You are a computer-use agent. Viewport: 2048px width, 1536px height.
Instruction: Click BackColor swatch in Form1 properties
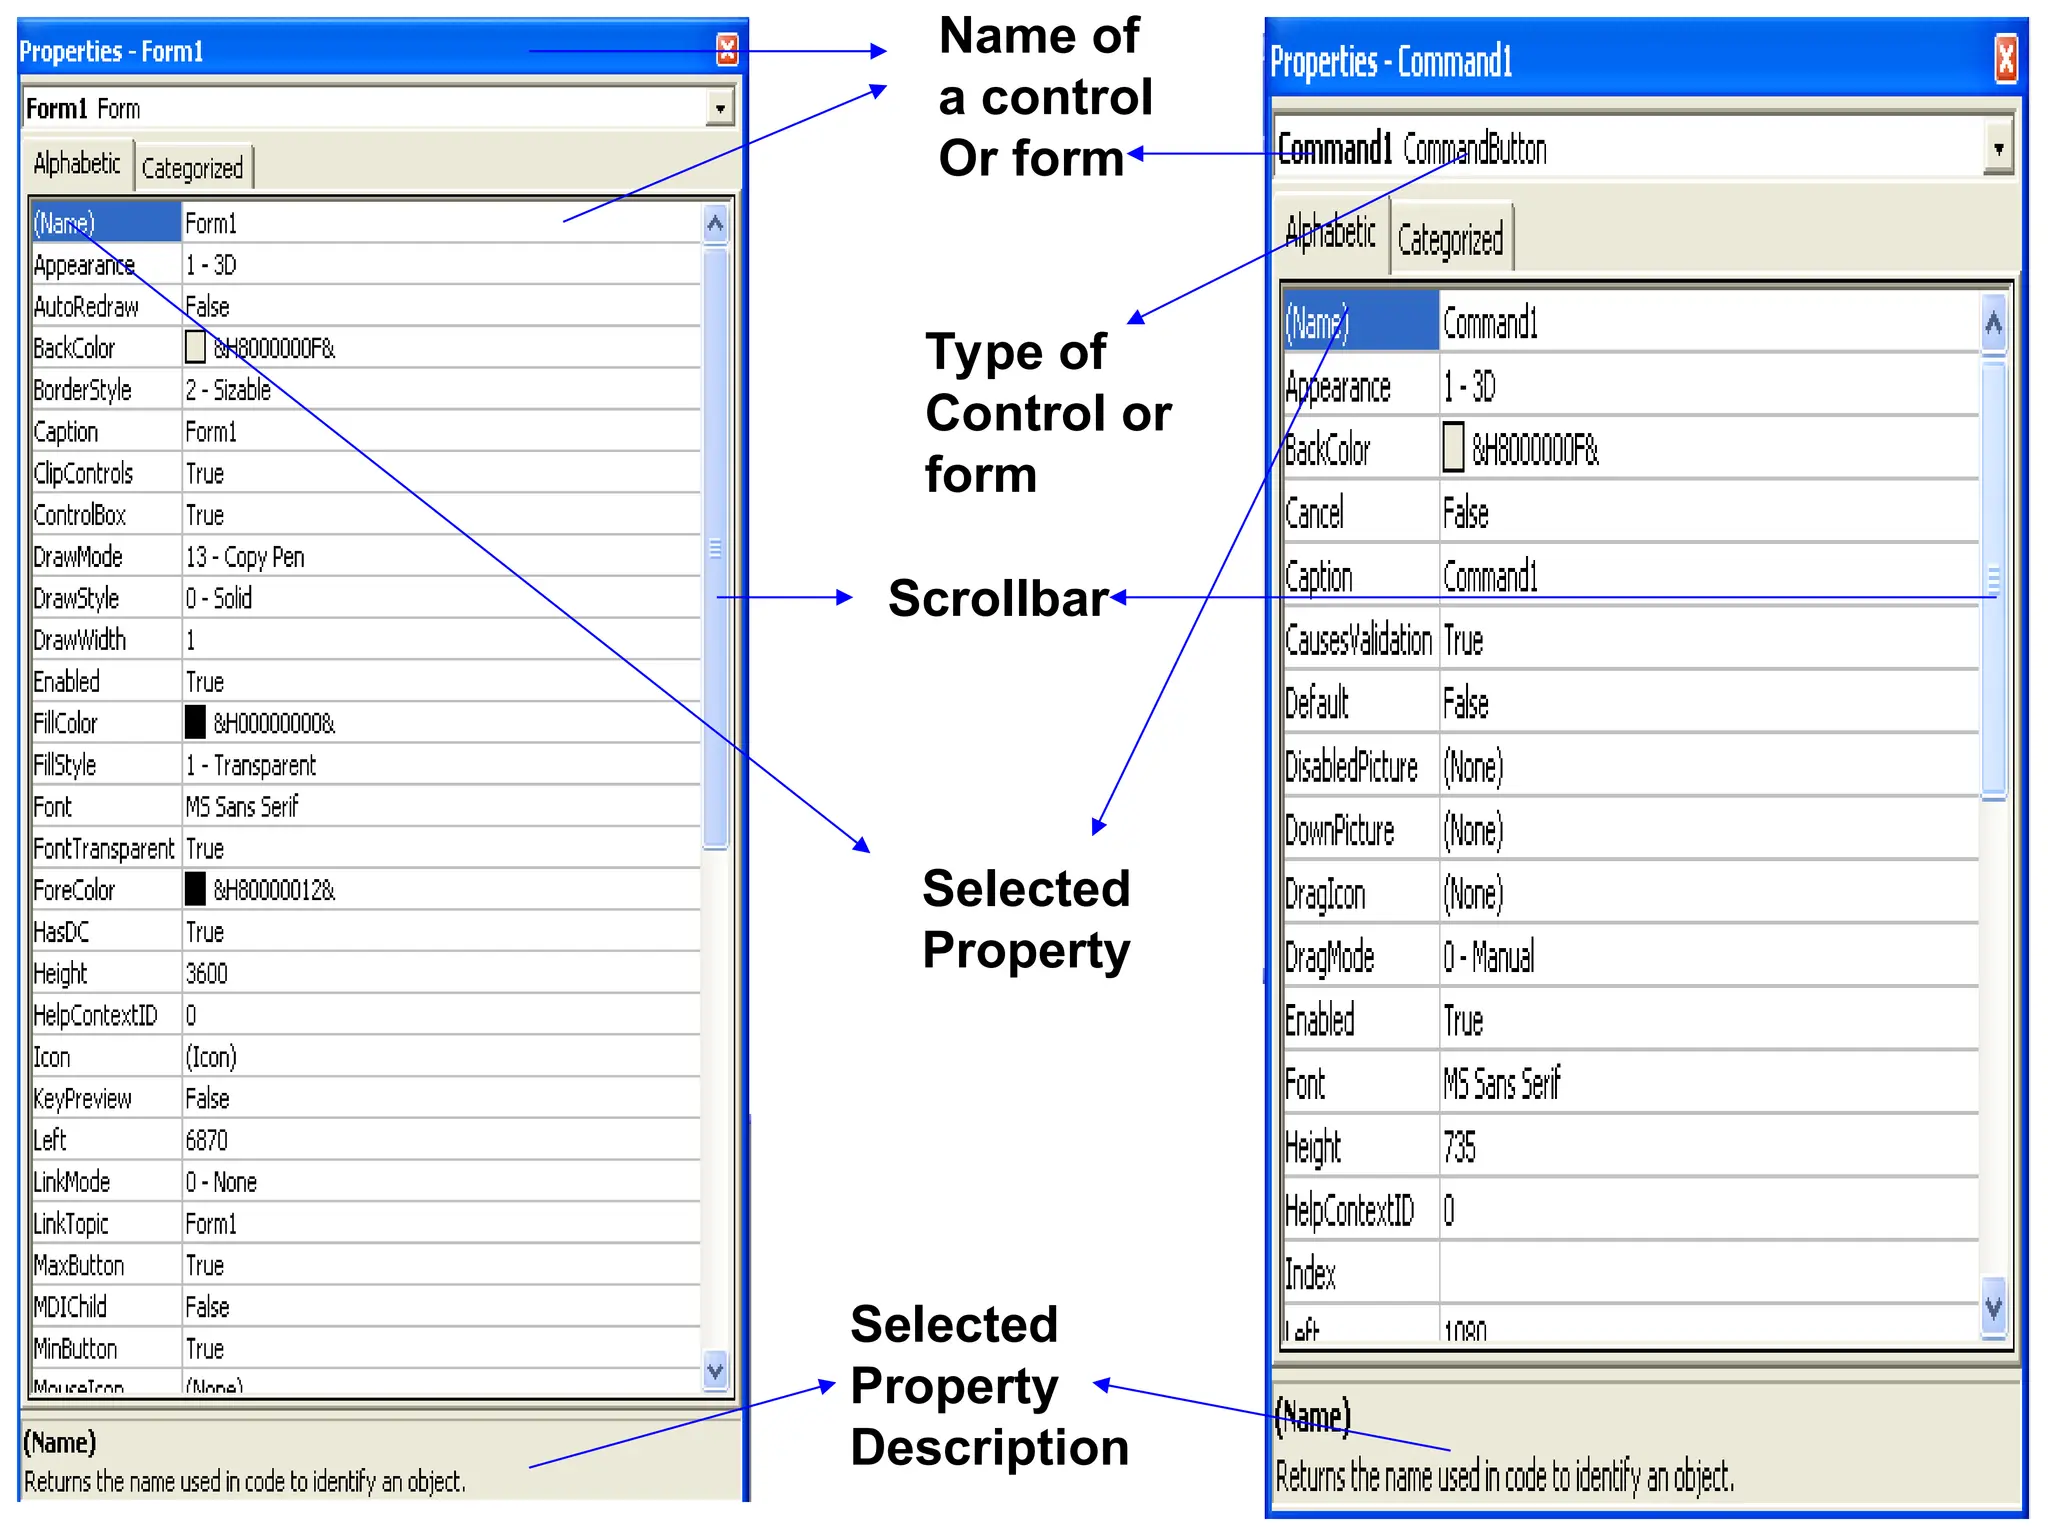pos(196,348)
